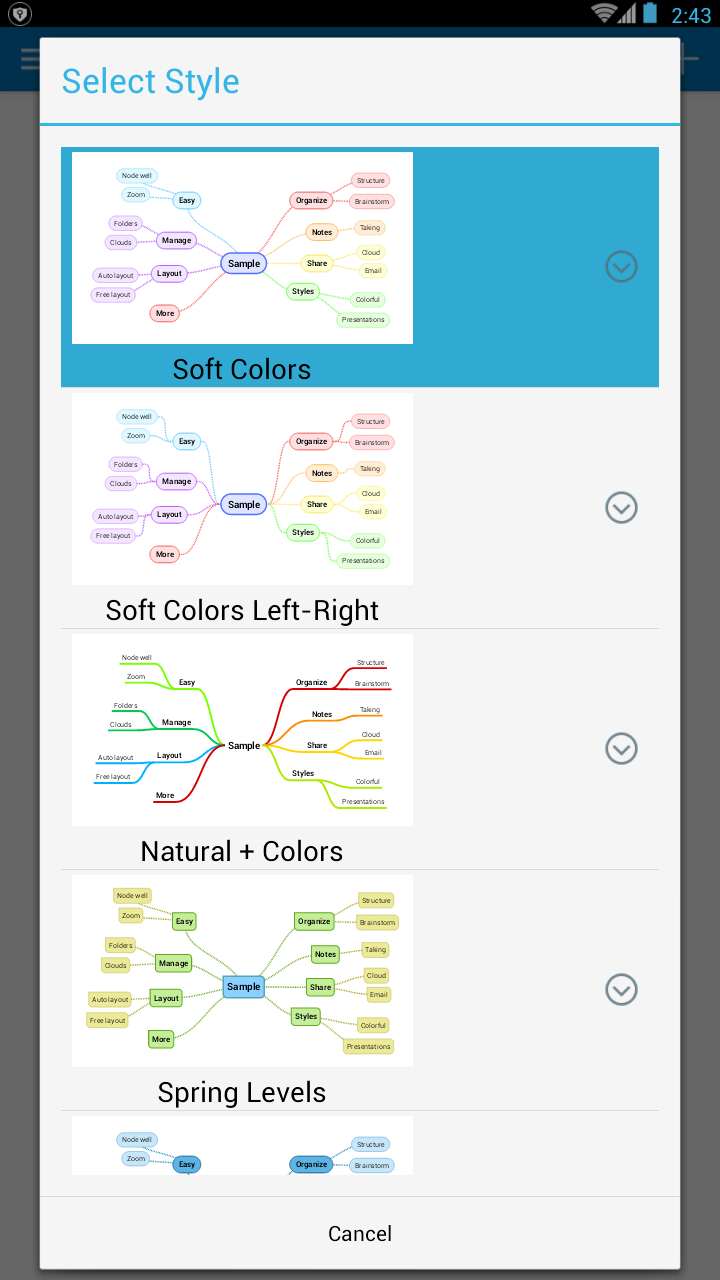Viewport: 720px width, 1280px height.
Task: Choose Soft Colors Left-Right preview thumbnail
Action: click(x=242, y=489)
